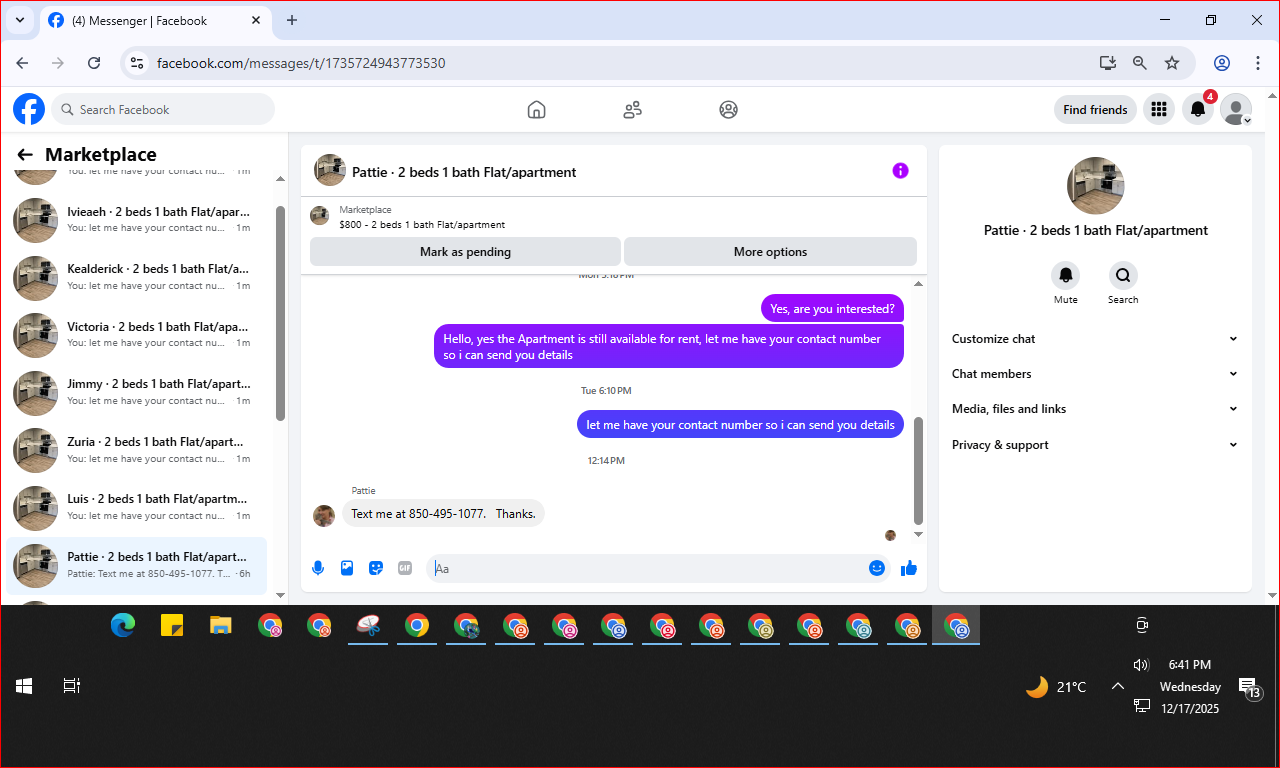Viewport: 1280px width, 768px height.
Task: Open the conversation information icon
Action: [900, 171]
